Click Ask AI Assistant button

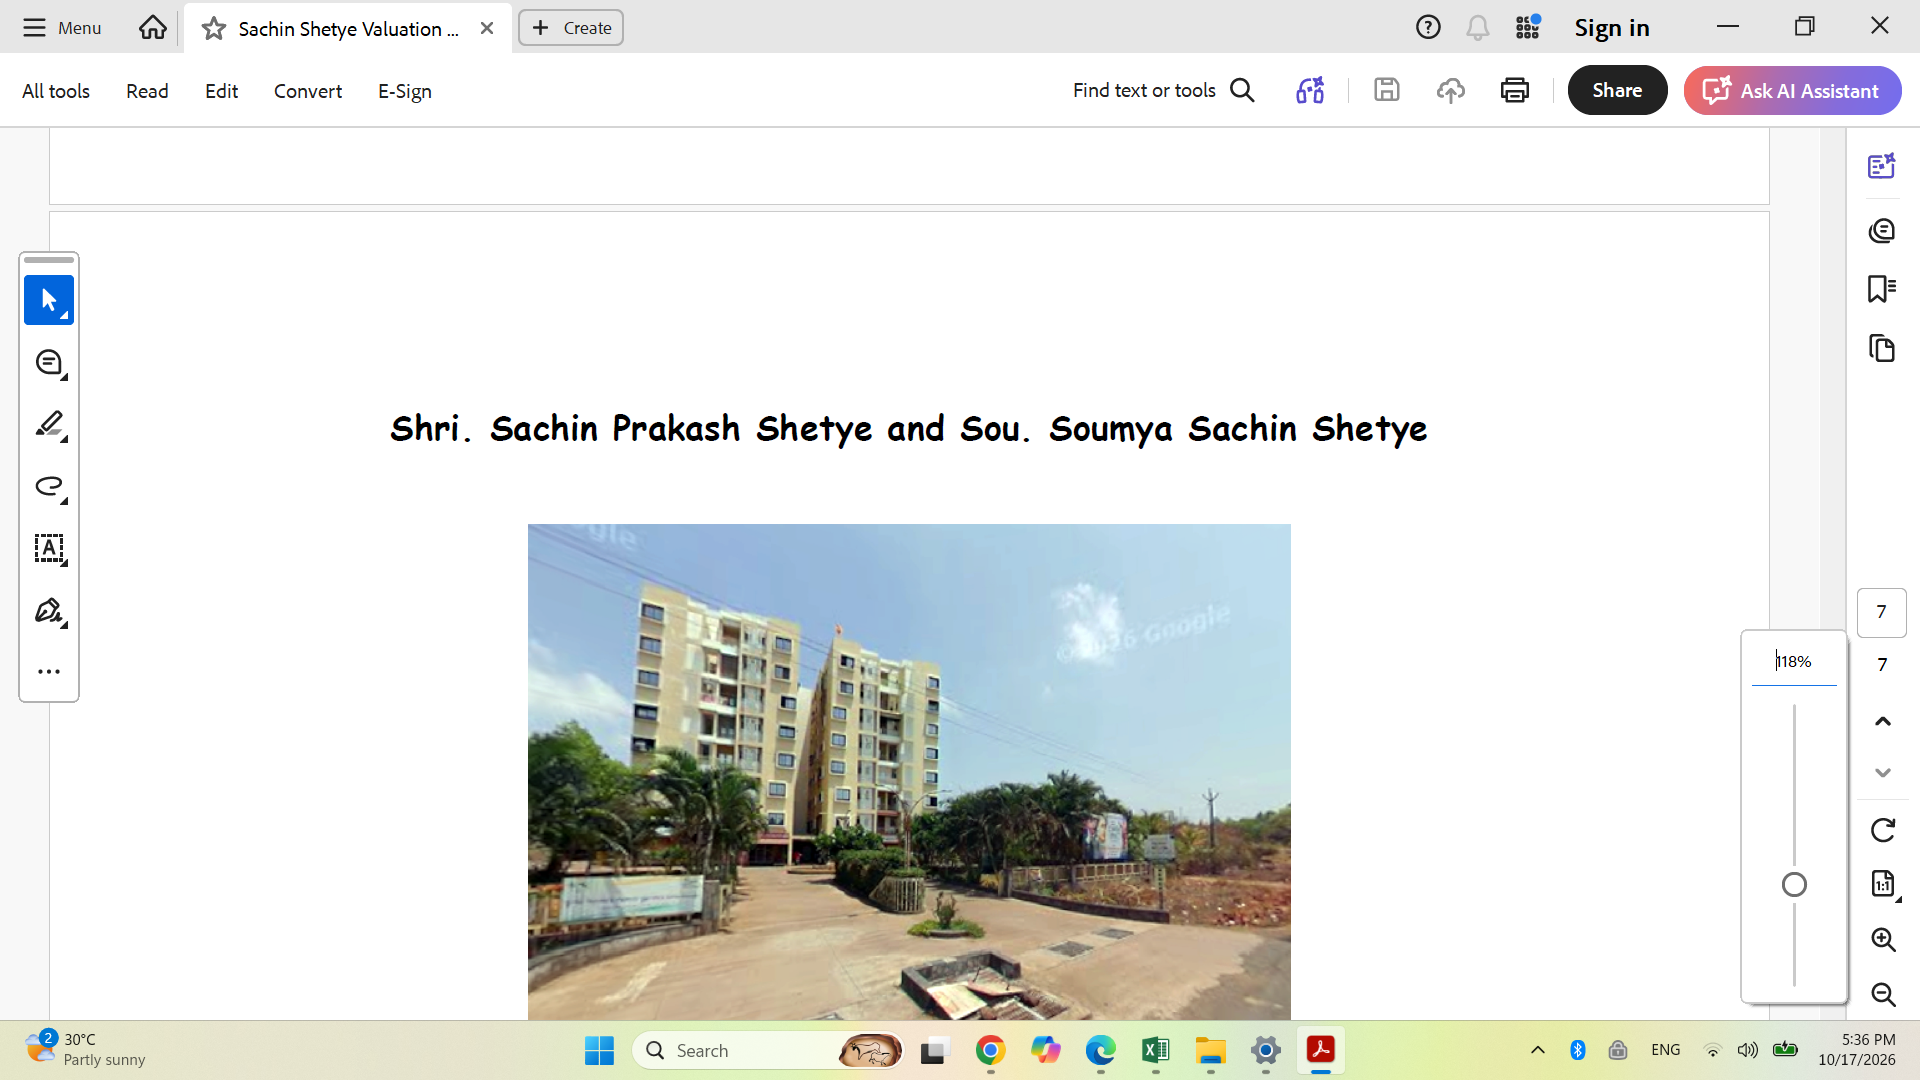1792,90
